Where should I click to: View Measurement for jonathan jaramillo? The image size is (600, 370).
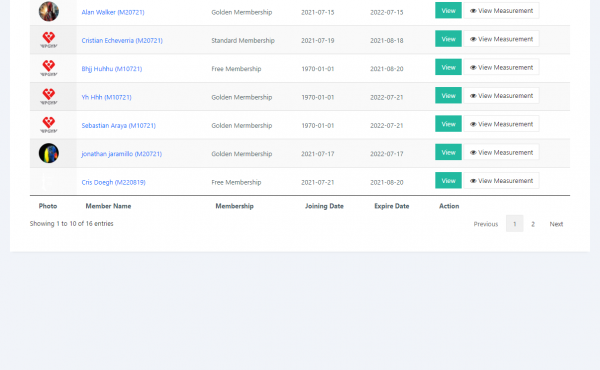pos(501,152)
